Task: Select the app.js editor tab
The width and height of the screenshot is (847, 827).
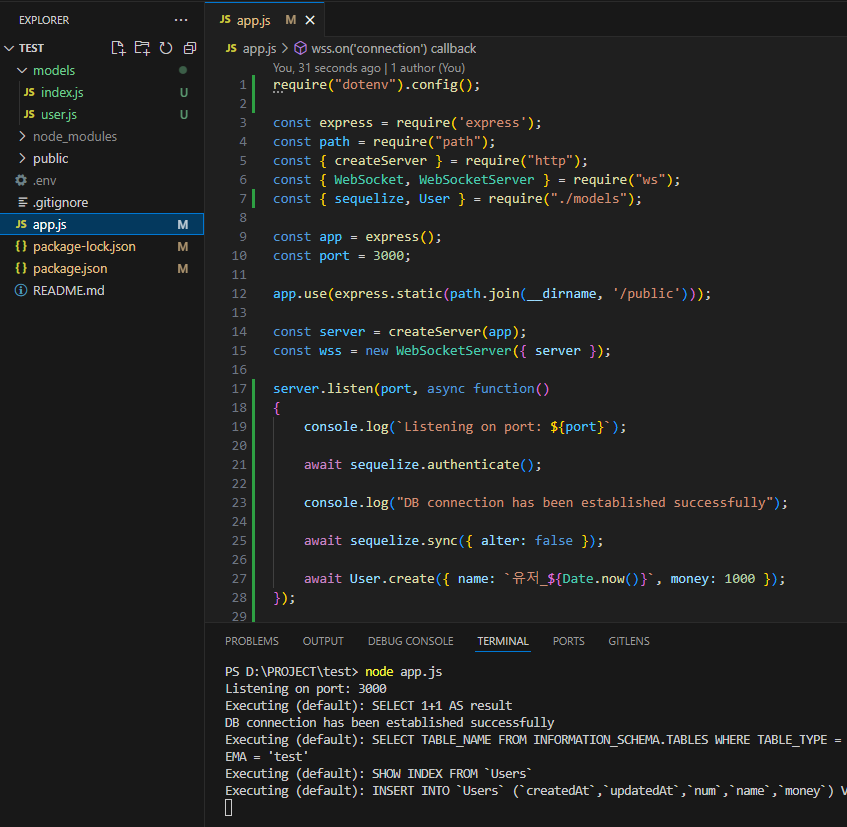Action: pos(265,20)
